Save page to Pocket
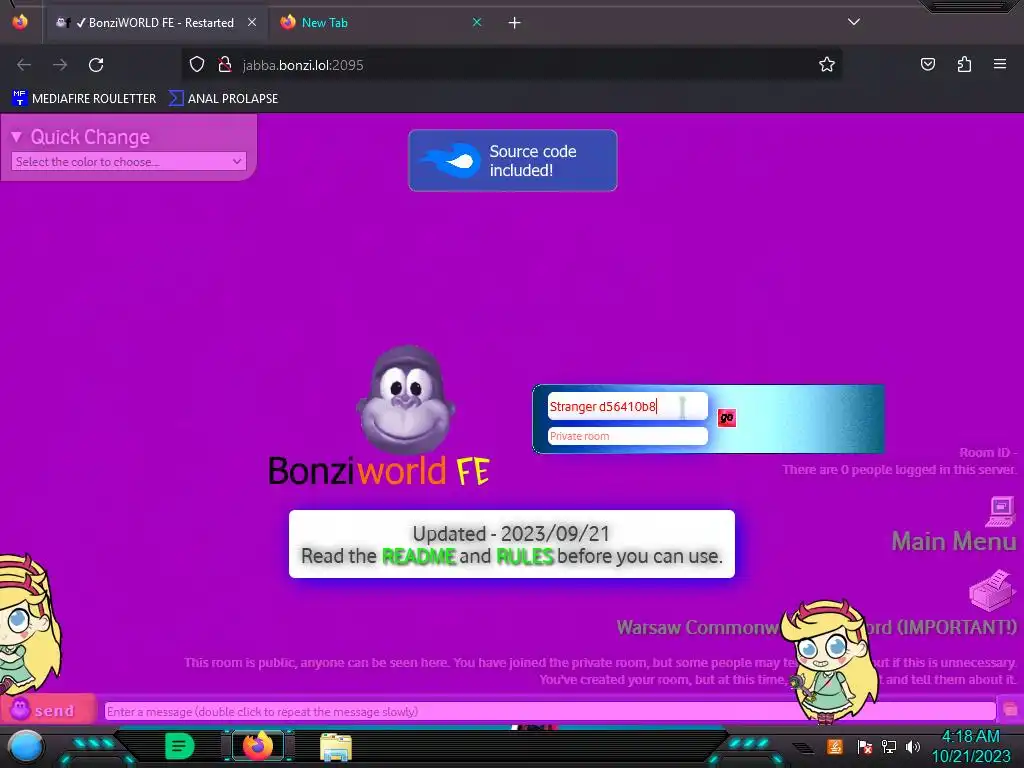This screenshot has width=1024, height=768. pos(927,64)
